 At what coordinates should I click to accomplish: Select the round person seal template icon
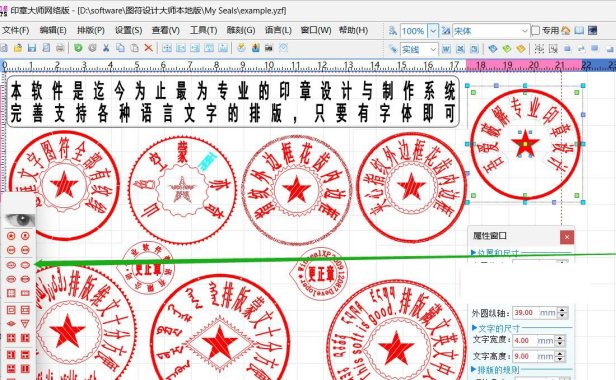click(x=25, y=236)
